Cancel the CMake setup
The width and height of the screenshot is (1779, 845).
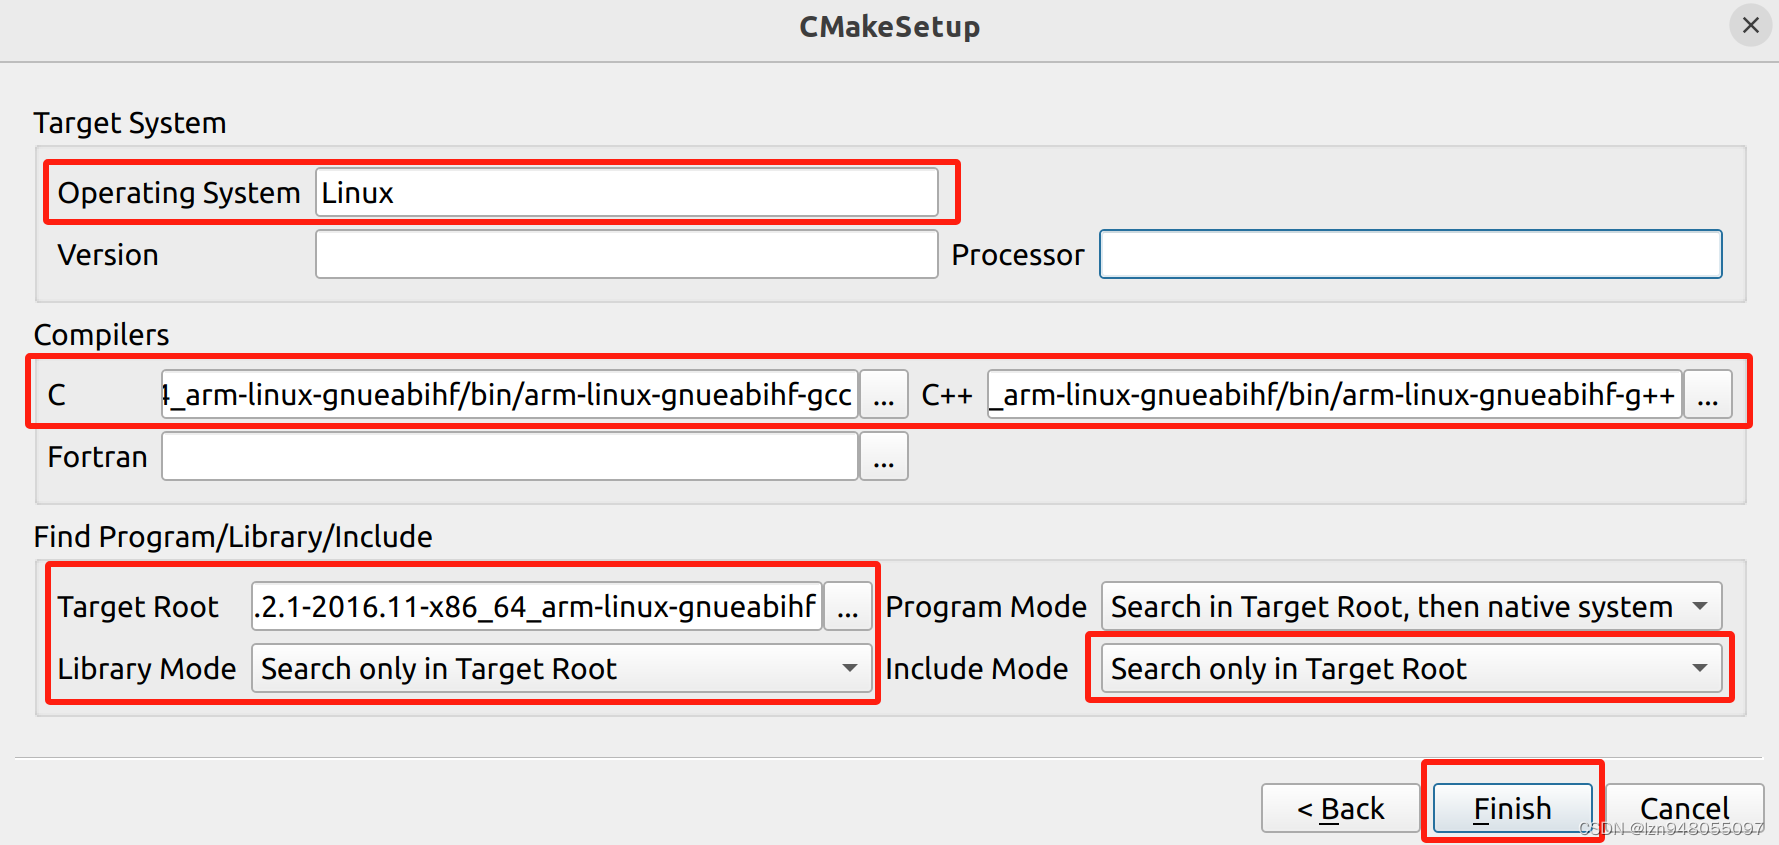1685,808
